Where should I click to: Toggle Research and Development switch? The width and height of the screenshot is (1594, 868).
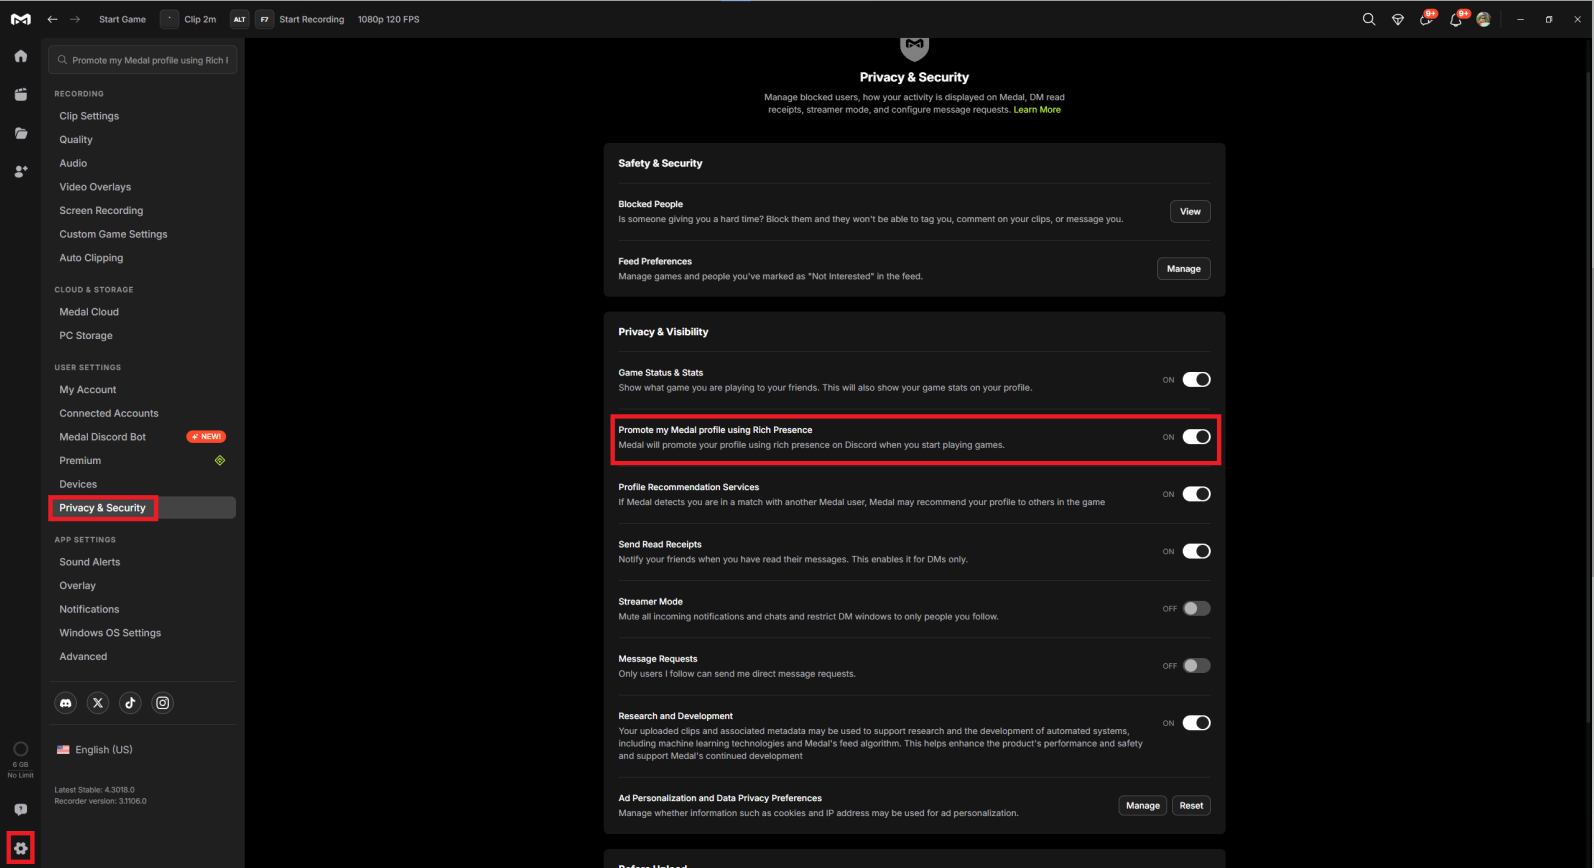(x=1196, y=723)
